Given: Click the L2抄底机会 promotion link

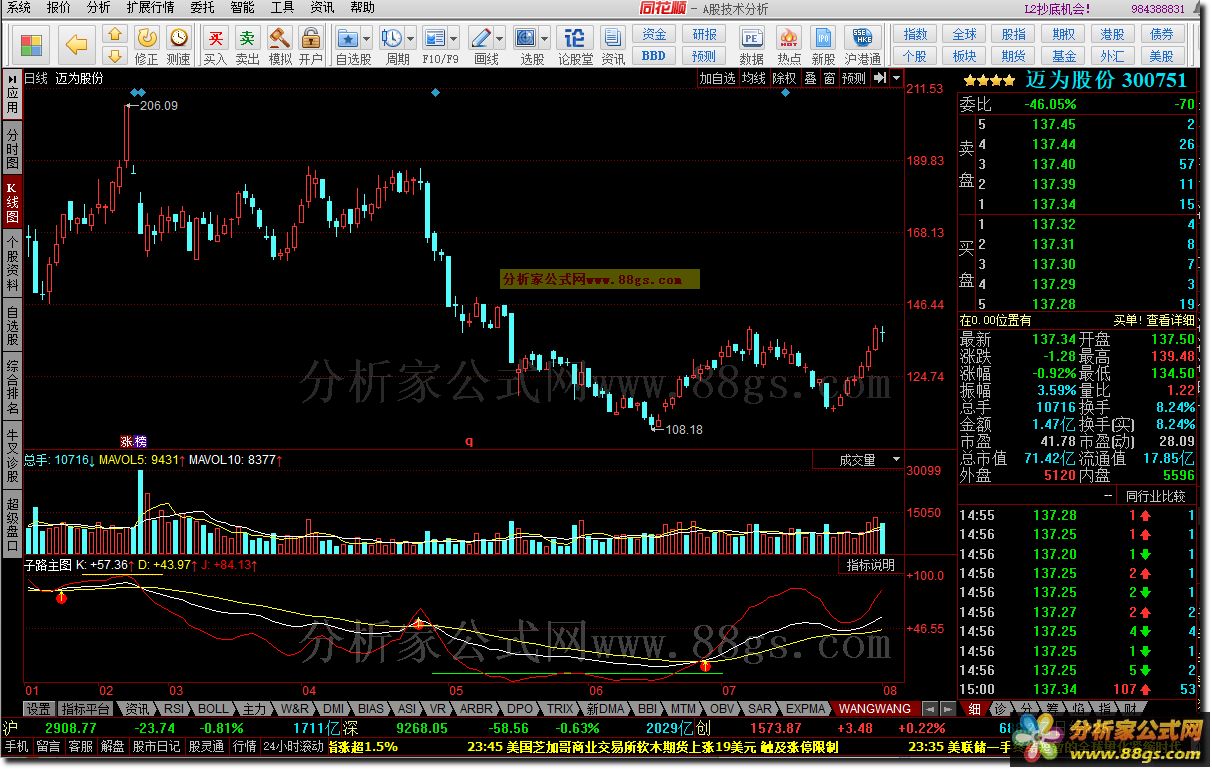Looking at the screenshot, I should (x=1057, y=8).
